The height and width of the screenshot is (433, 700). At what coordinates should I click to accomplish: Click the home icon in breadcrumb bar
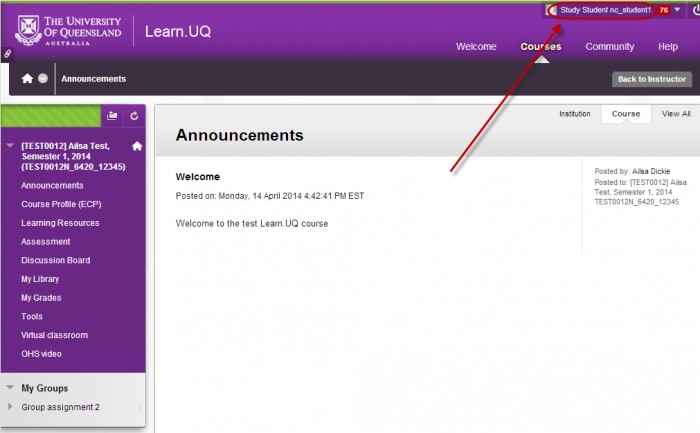click(x=27, y=79)
